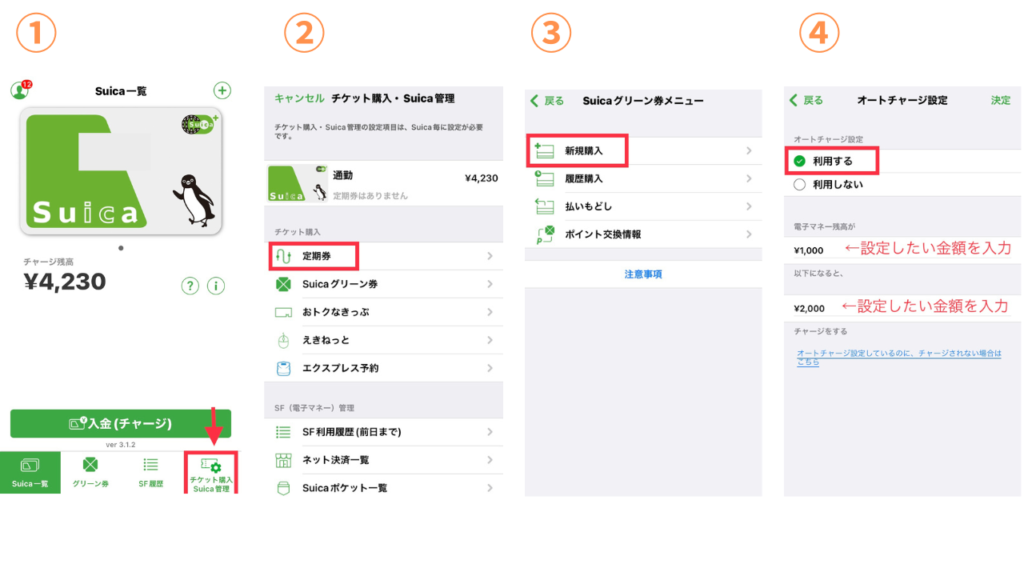The image size is (1024, 576).
Task: Tap 決定 to confirm auto-charge settings
Action: [1000, 100]
